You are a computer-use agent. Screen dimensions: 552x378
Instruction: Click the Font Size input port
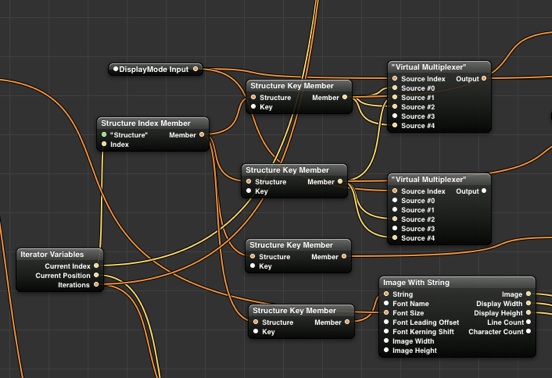click(x=386, y=313)
